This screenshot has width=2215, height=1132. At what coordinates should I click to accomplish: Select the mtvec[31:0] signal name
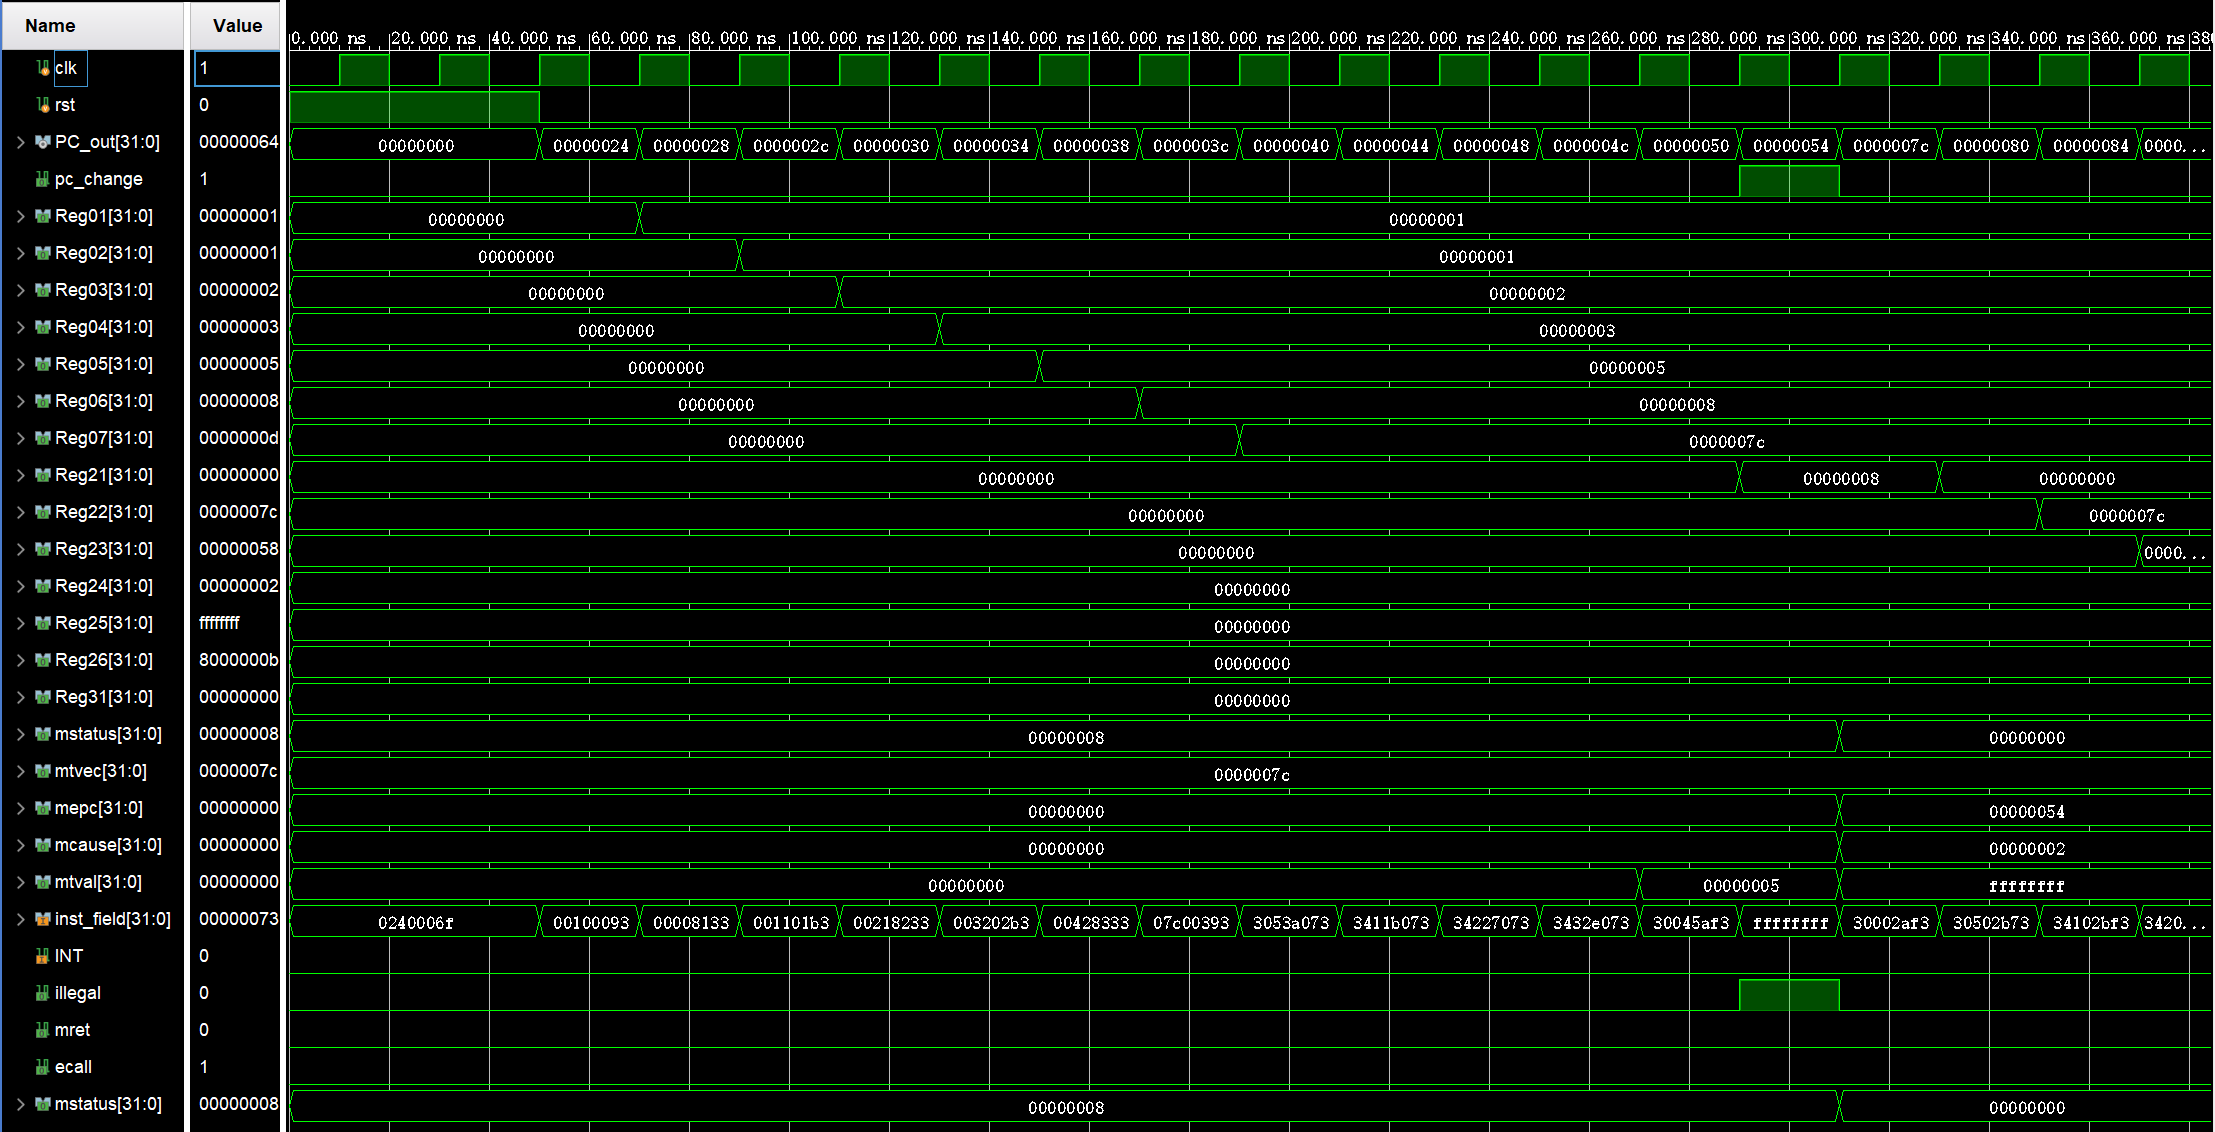coord(100,771)
